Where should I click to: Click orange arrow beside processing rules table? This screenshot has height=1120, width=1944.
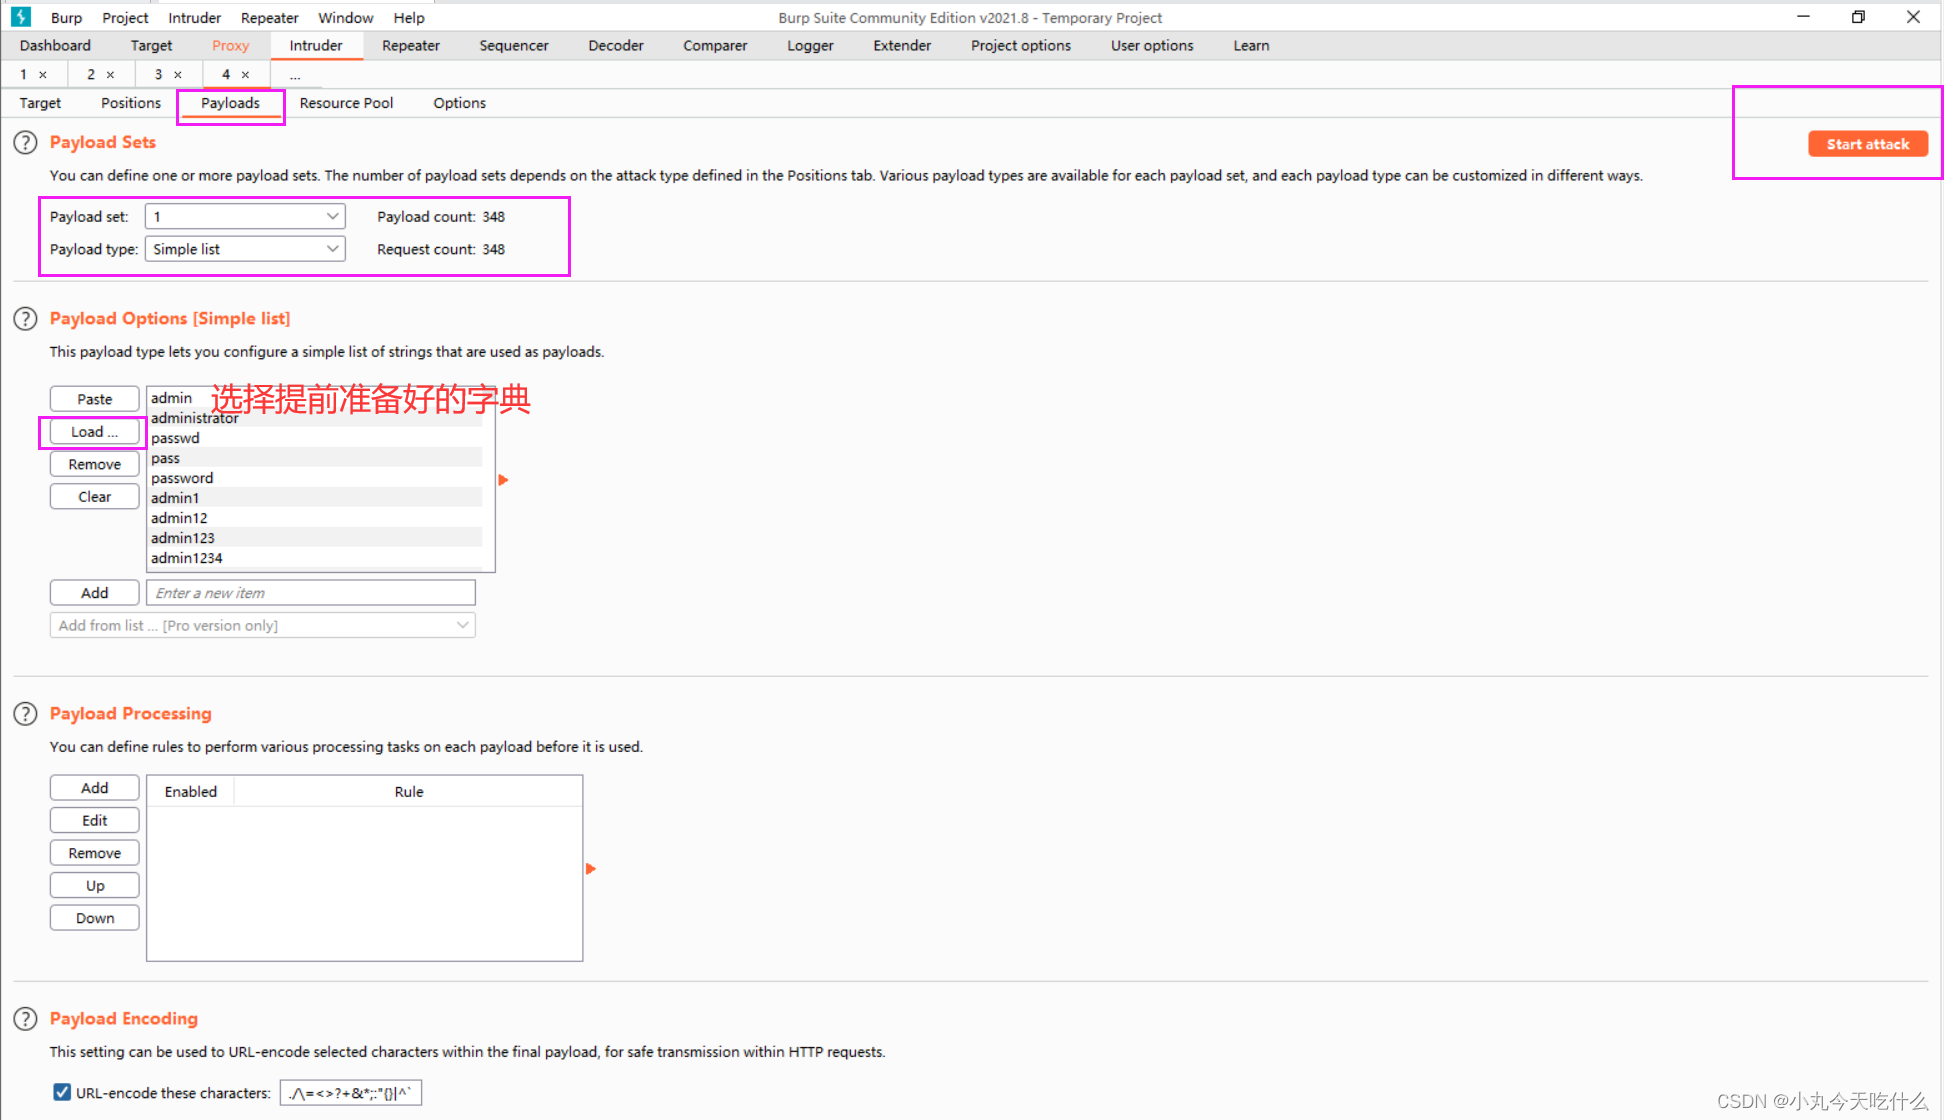(590, 869)
